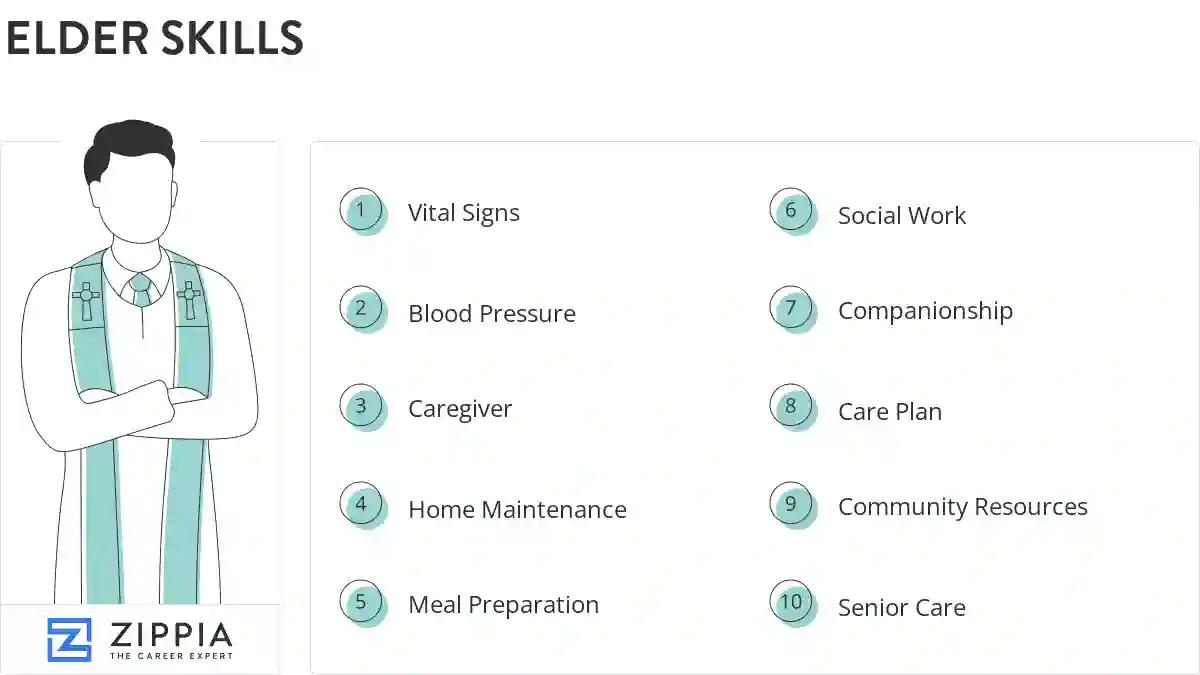Click the blue Zippia Z logo icon
This screenshot has width=1200, height=675.
click(x=69, y=639)
